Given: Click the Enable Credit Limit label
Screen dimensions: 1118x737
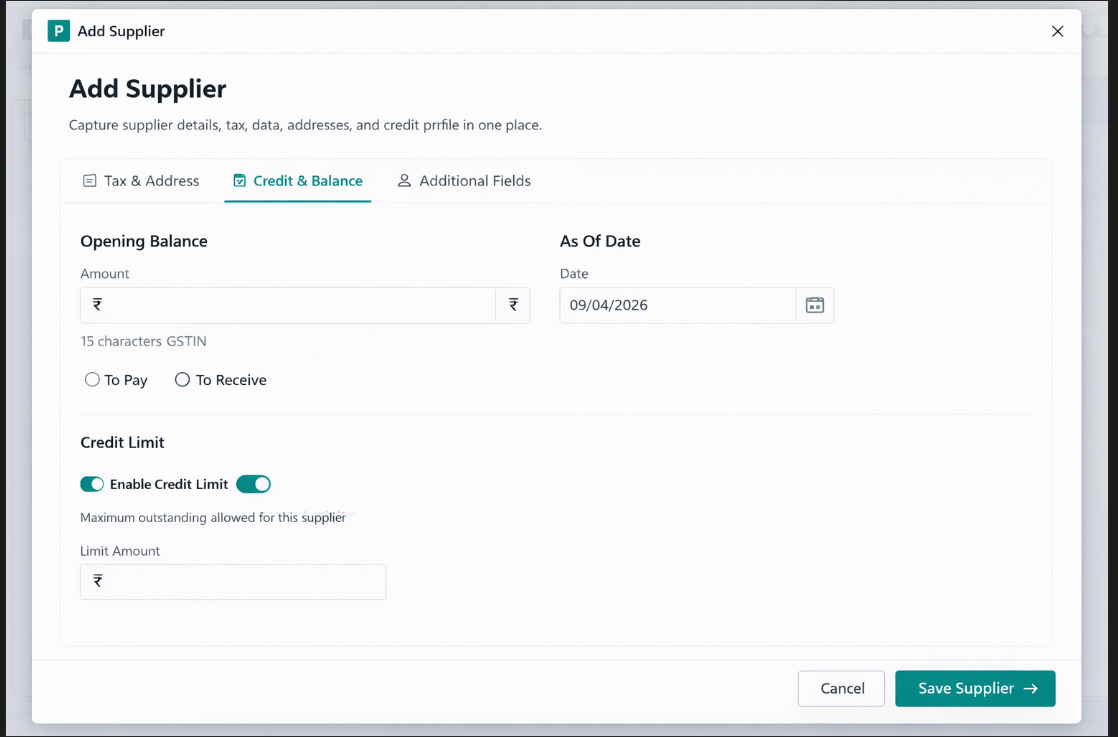Looking at the screenshot, I should click(169, 484).
